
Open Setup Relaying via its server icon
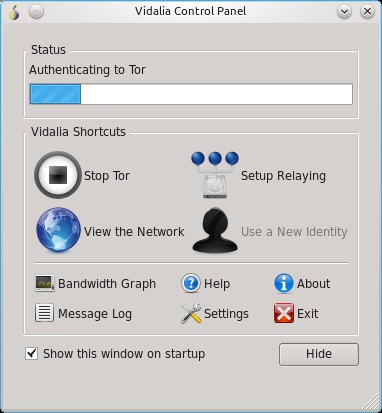point(215,175)
